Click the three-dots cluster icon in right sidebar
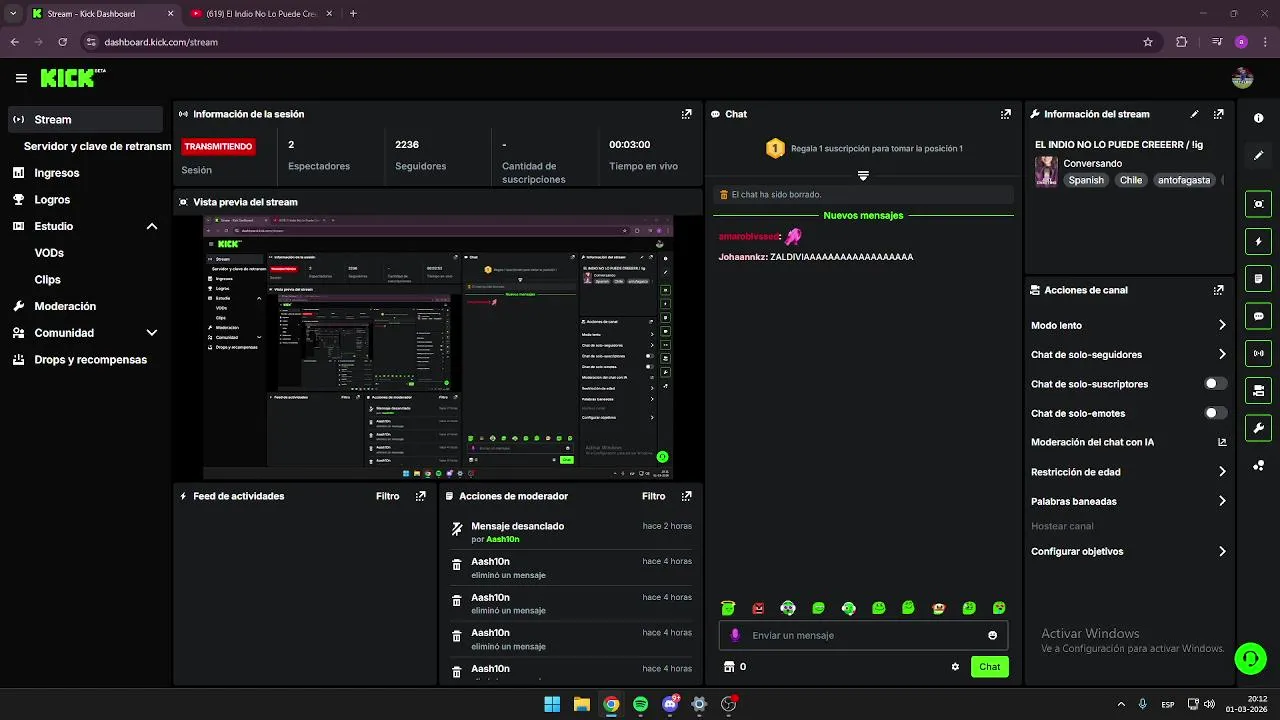The width and height of the screenshot is (1280, 720). click(x=1258, y=466)
